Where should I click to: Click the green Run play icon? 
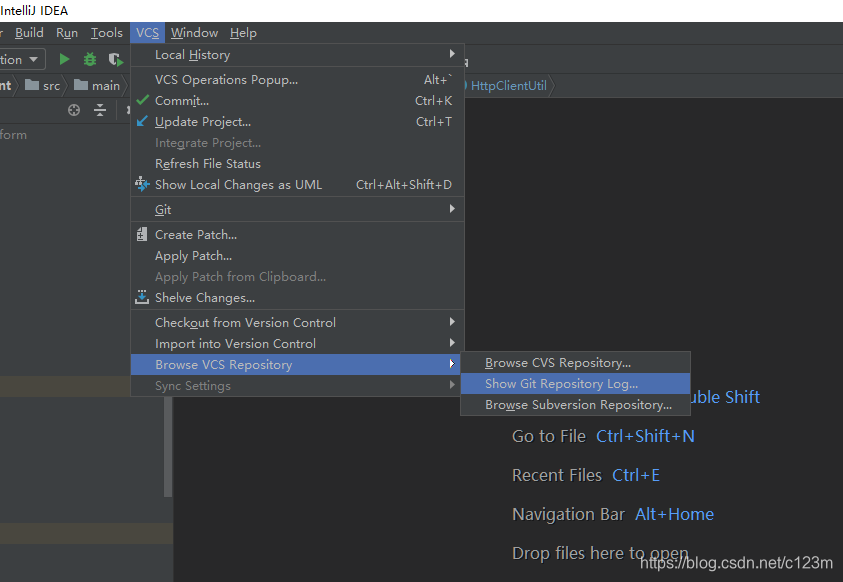click(x=64, y=59)
